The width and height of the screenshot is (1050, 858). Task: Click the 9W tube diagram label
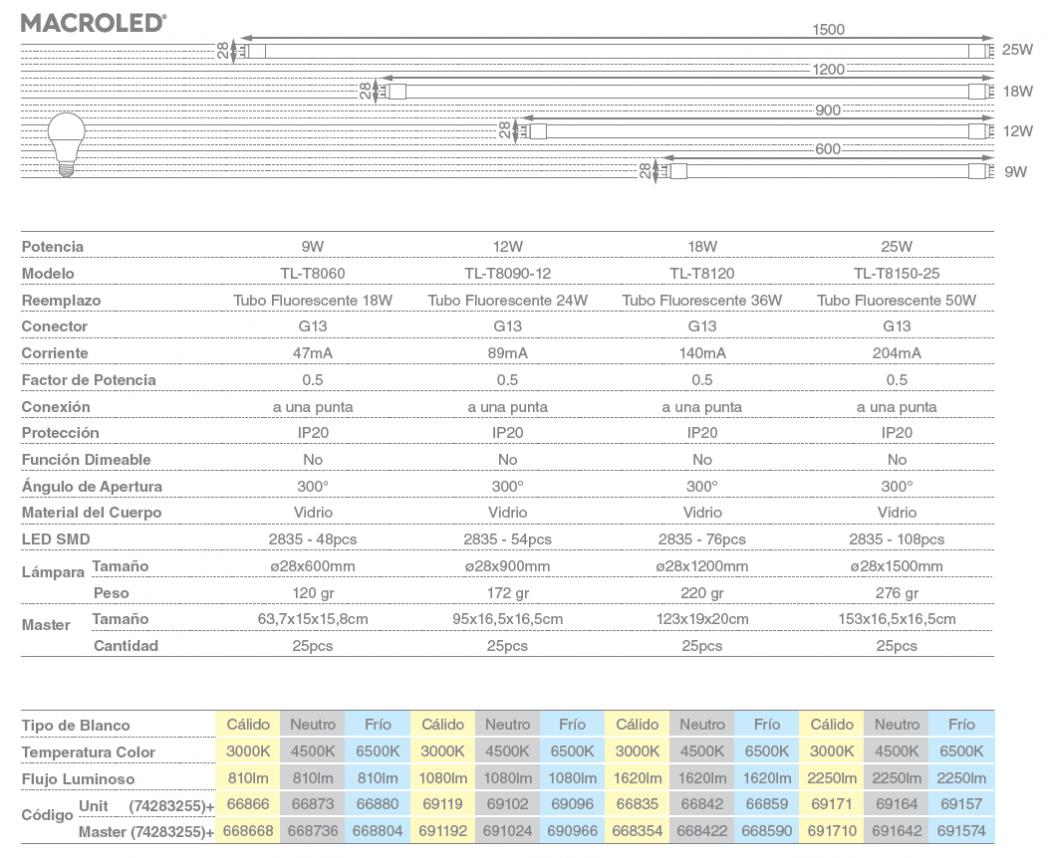click(x=1015, y=171)
